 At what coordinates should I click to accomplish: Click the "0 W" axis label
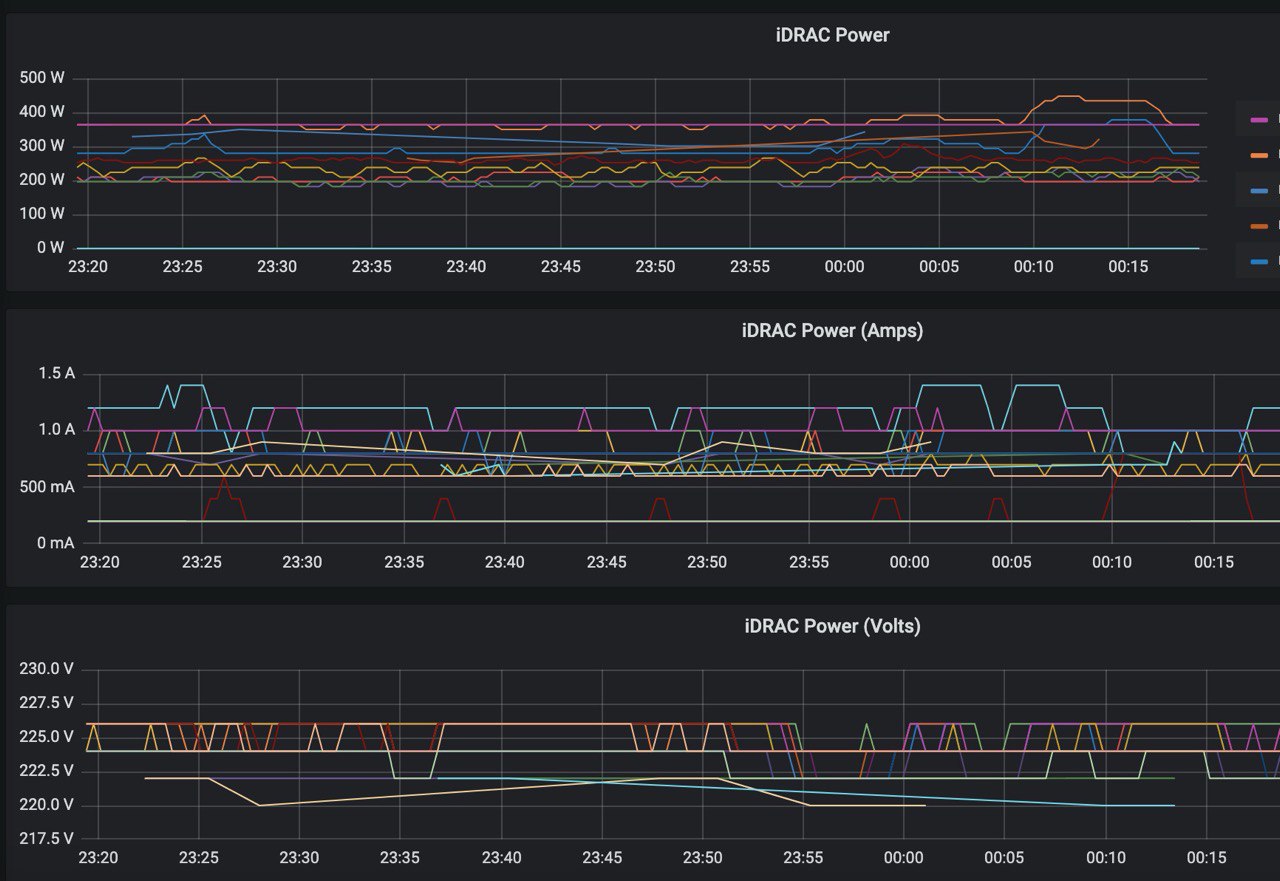[50, 248]
